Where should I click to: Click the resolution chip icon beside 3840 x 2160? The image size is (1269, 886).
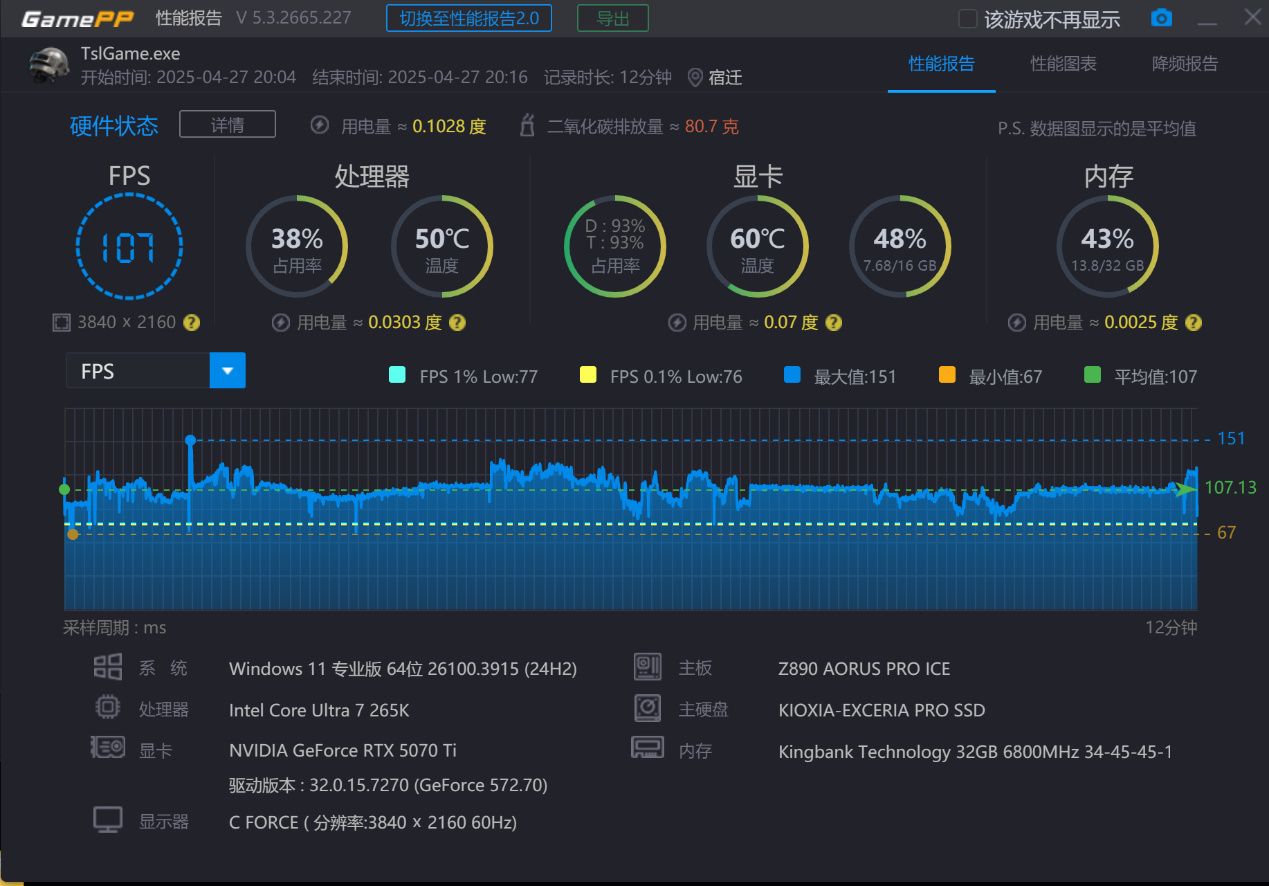[62, 322]
